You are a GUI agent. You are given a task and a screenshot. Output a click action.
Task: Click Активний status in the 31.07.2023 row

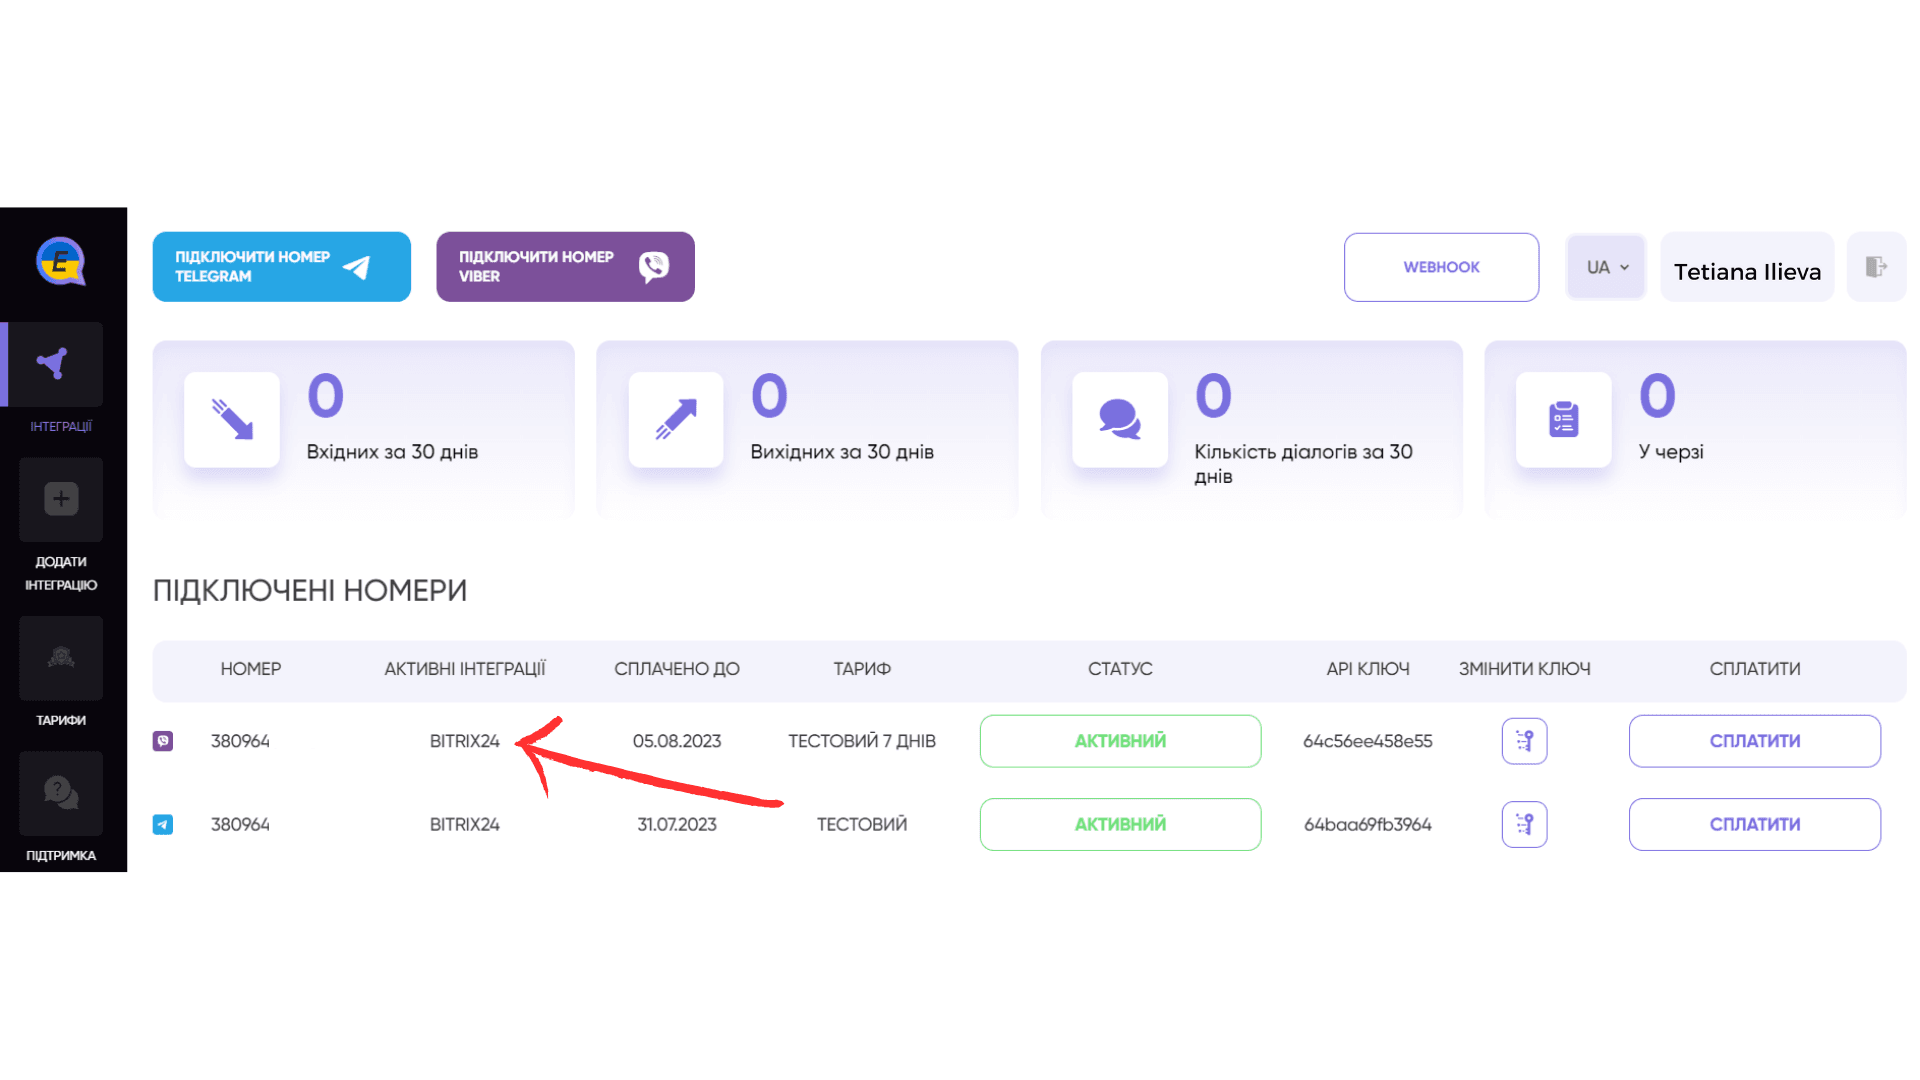(1120, 824)
